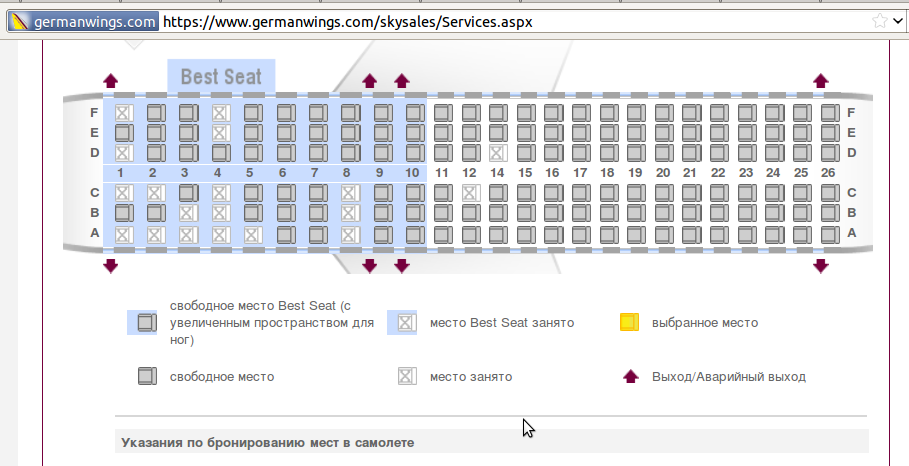This screenshot has width=909, height=466.
Task: Pick seat 1E
Action: pos(124,133)
